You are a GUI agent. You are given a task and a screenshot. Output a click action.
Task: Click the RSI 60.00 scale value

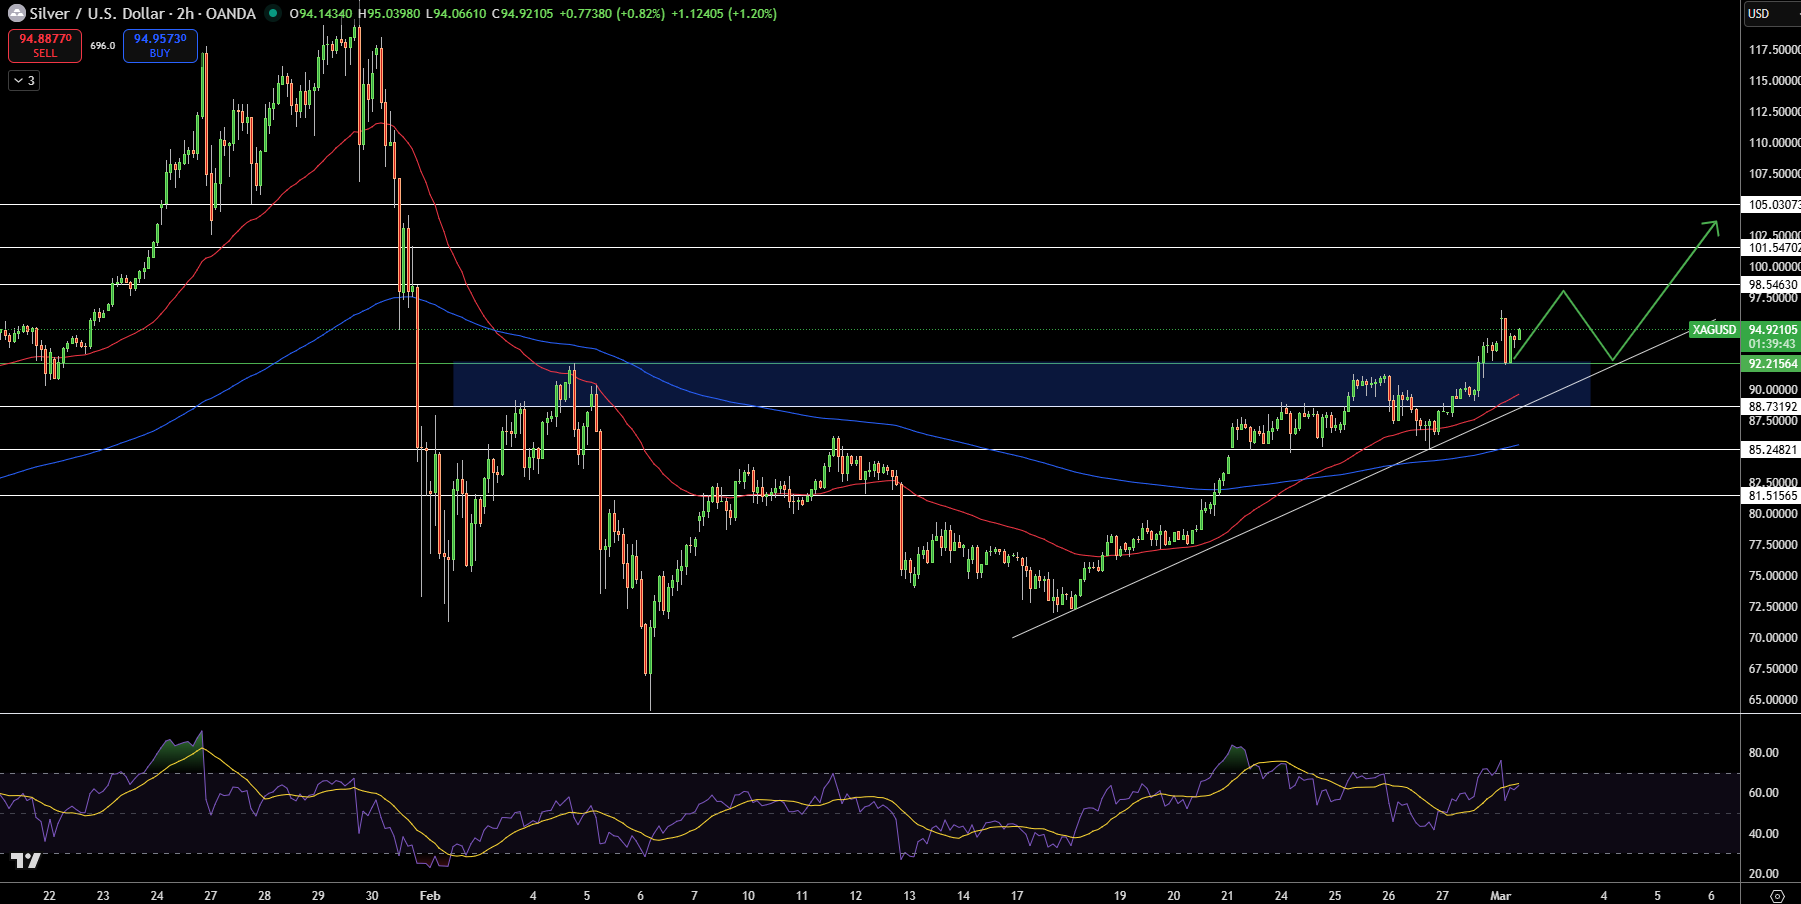tap(1764, 793)
